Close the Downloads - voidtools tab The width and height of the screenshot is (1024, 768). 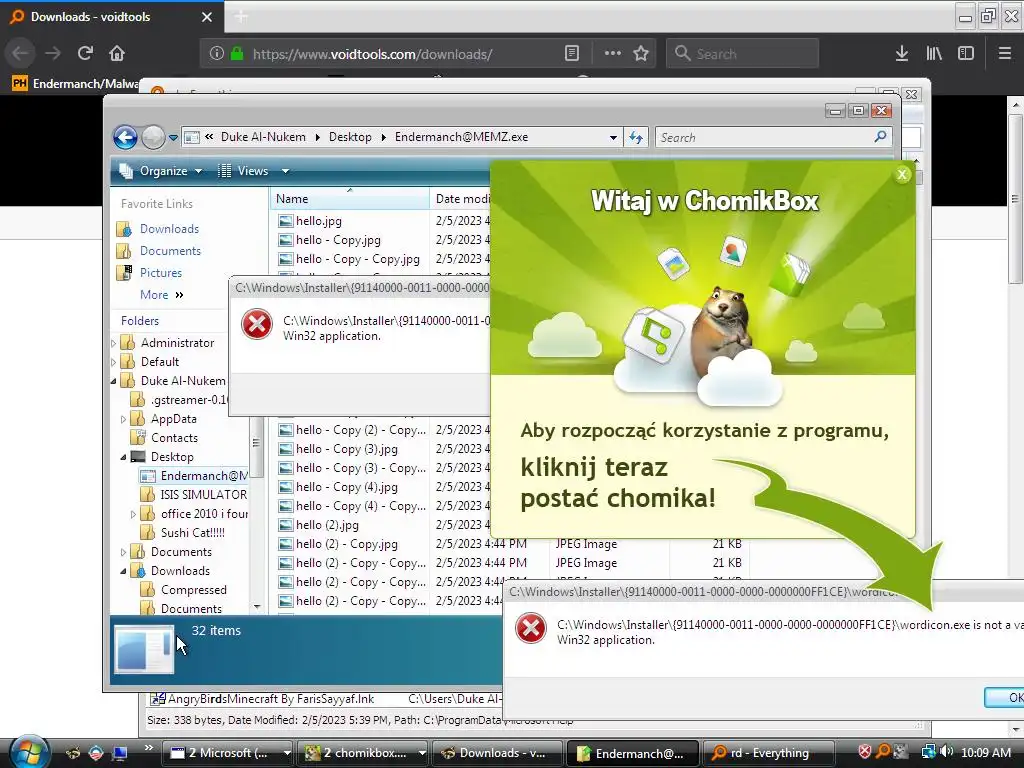207,17
